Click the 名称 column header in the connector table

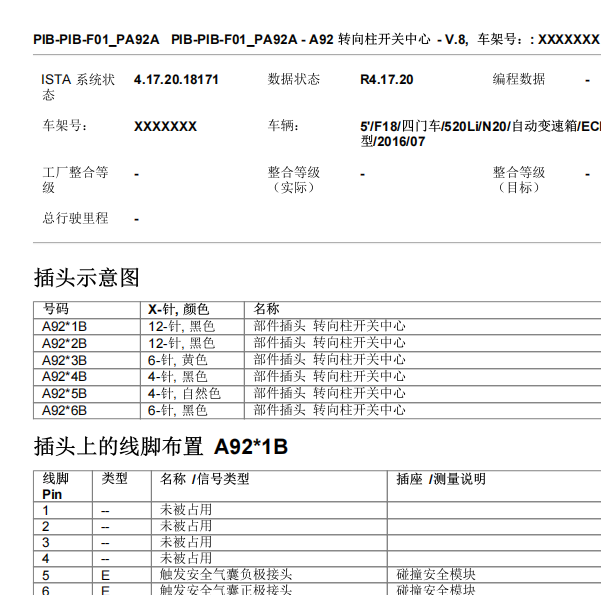(266, 309)
